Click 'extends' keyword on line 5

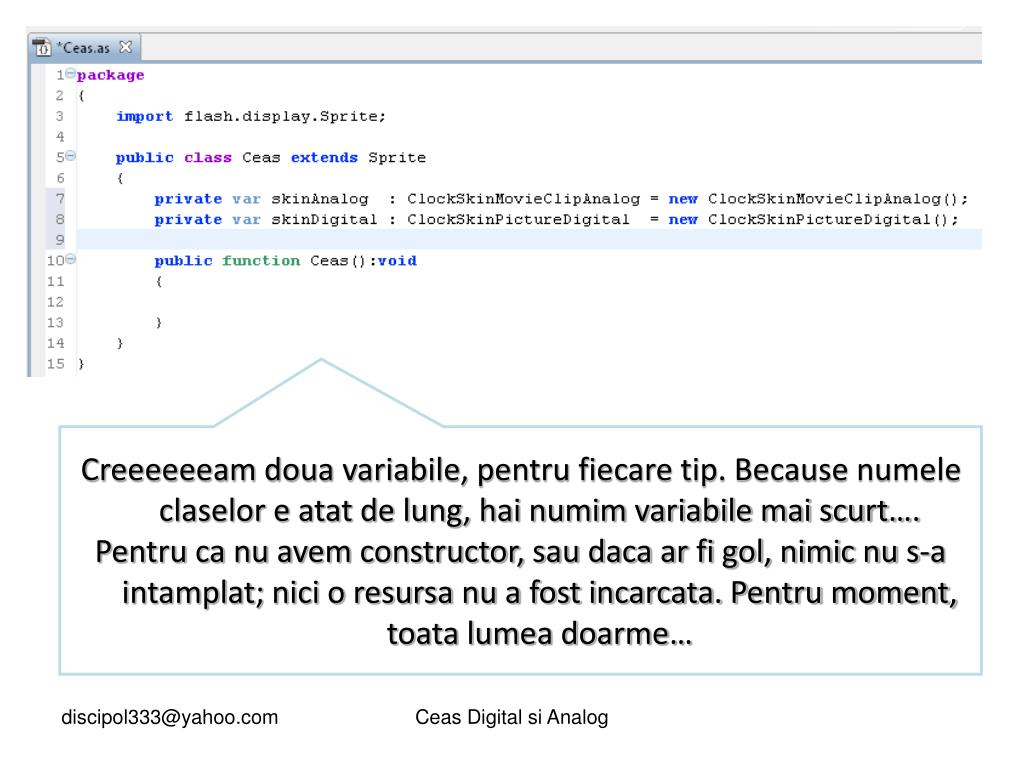click(x=324, y=157)
